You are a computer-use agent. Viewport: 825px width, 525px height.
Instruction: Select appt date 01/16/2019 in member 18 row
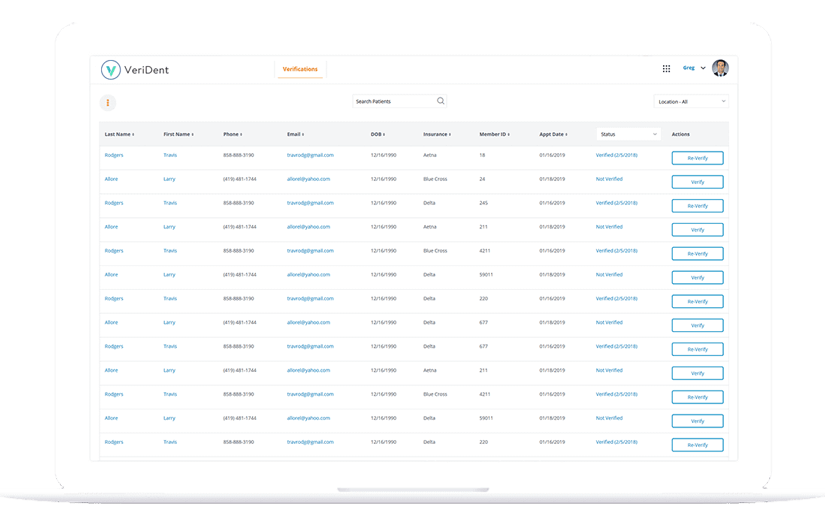coord(552,155)
